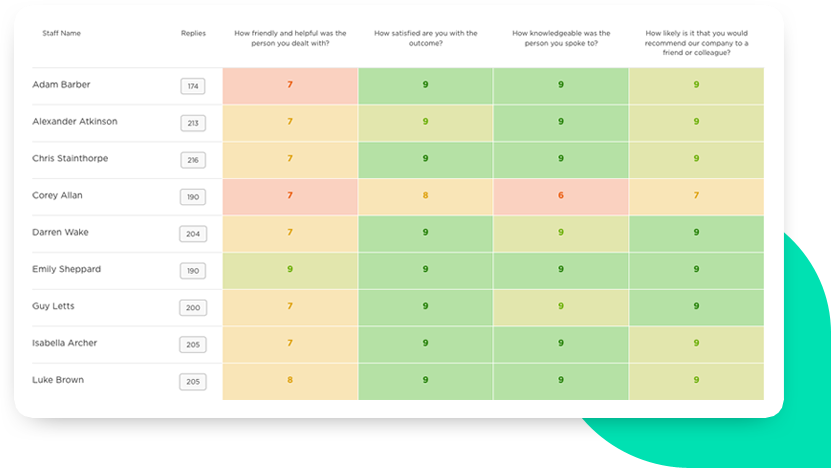
Task: Click on Emily Sheppard's name
Action: [66, 269]
